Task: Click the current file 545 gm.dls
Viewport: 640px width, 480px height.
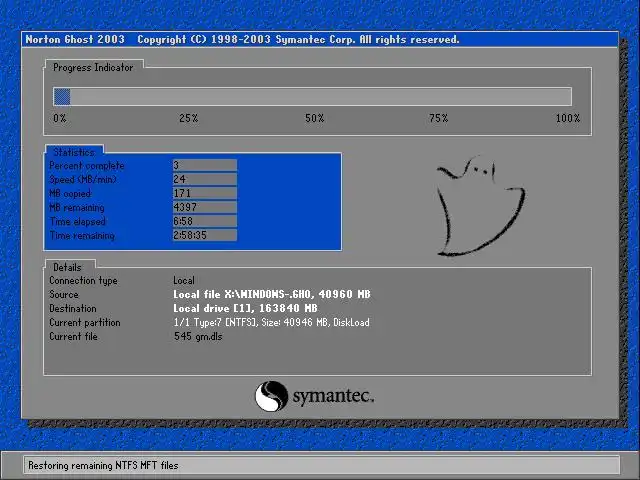Action: tap(198, 336)
